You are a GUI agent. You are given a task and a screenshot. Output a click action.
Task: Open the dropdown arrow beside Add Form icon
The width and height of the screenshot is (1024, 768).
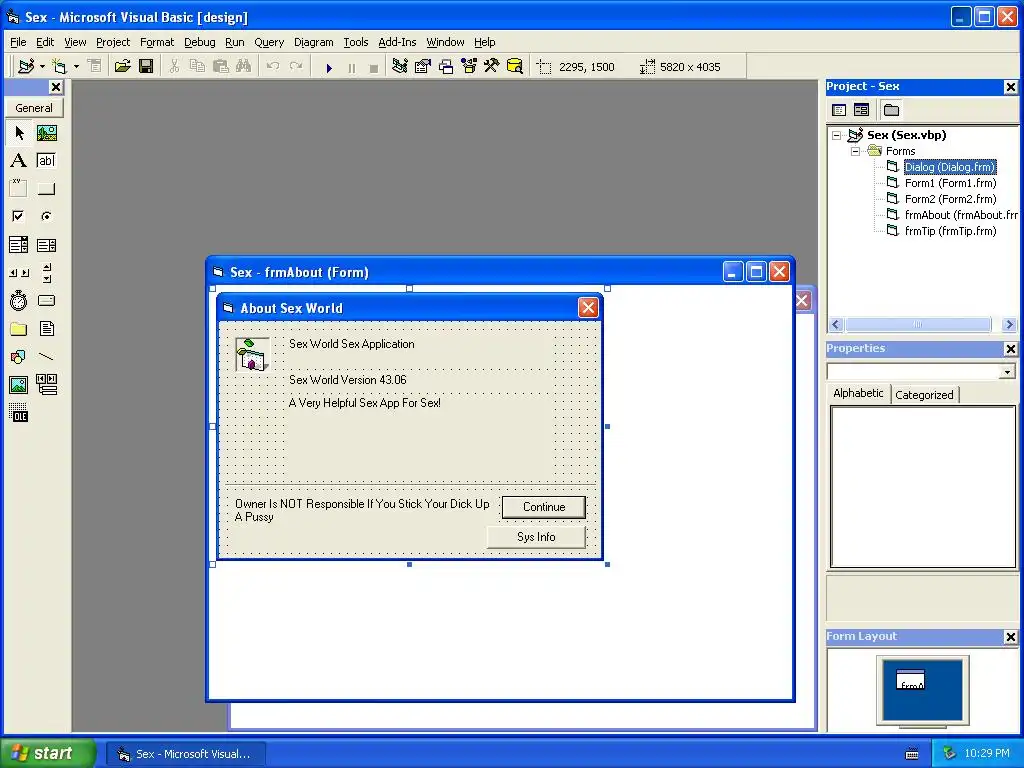tap(76, 67)
